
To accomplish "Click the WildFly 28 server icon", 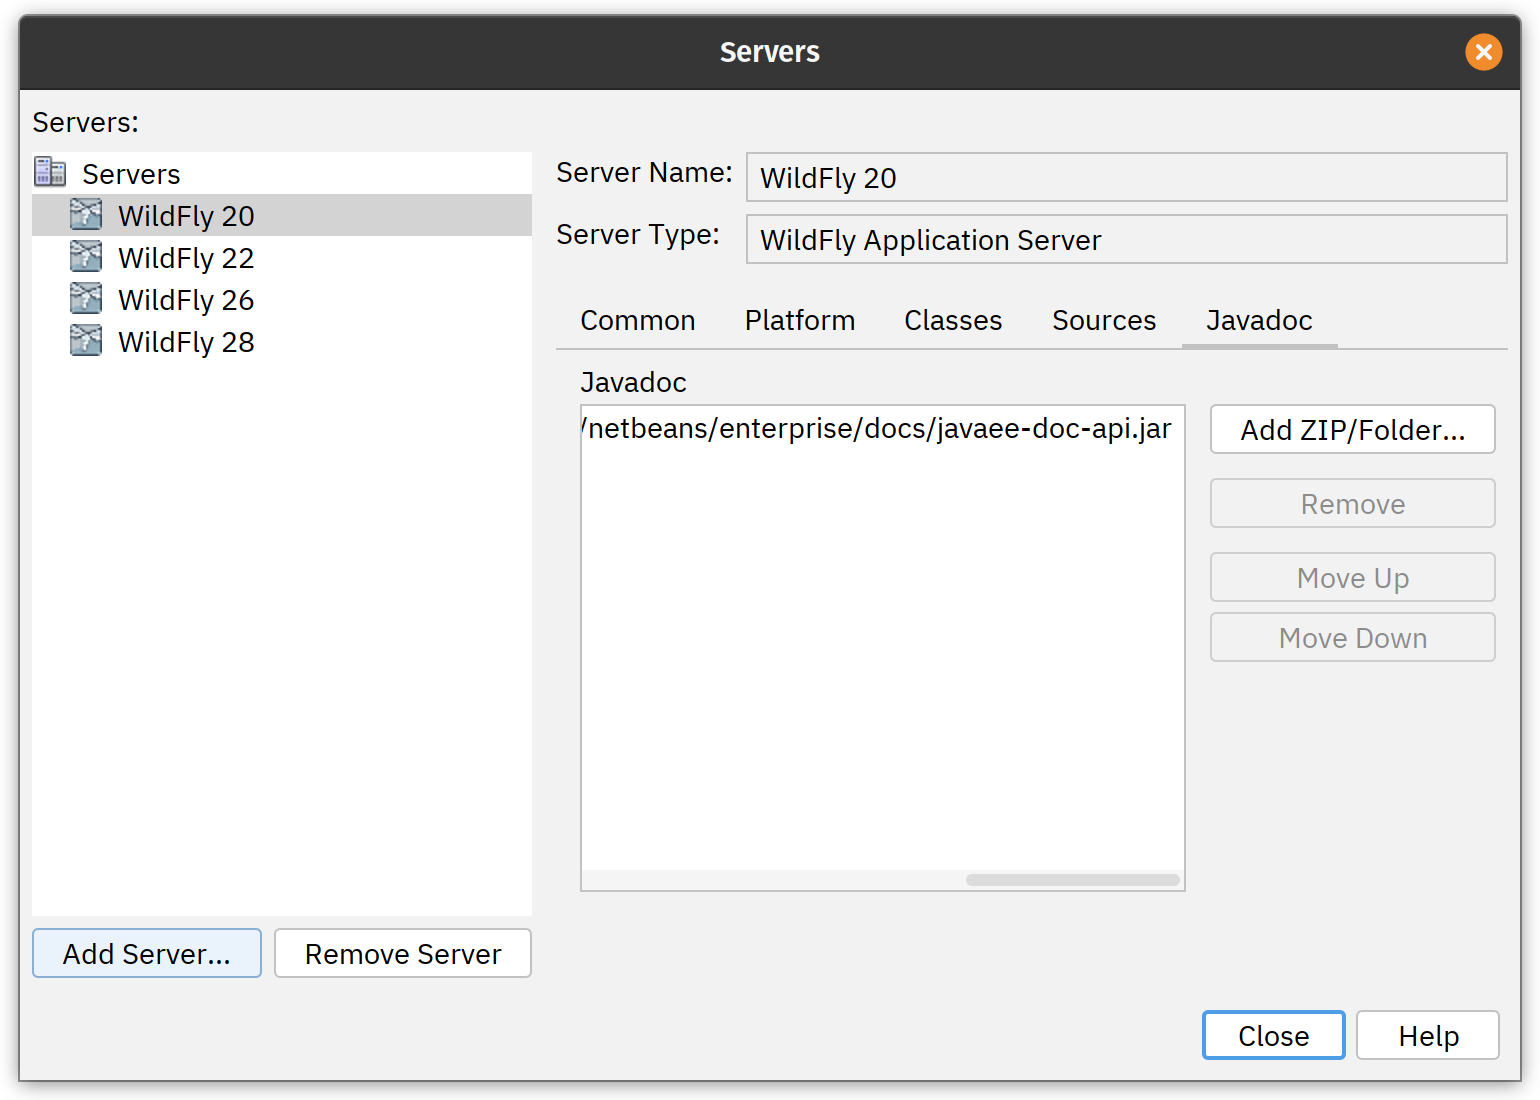I will pos(86,340).
